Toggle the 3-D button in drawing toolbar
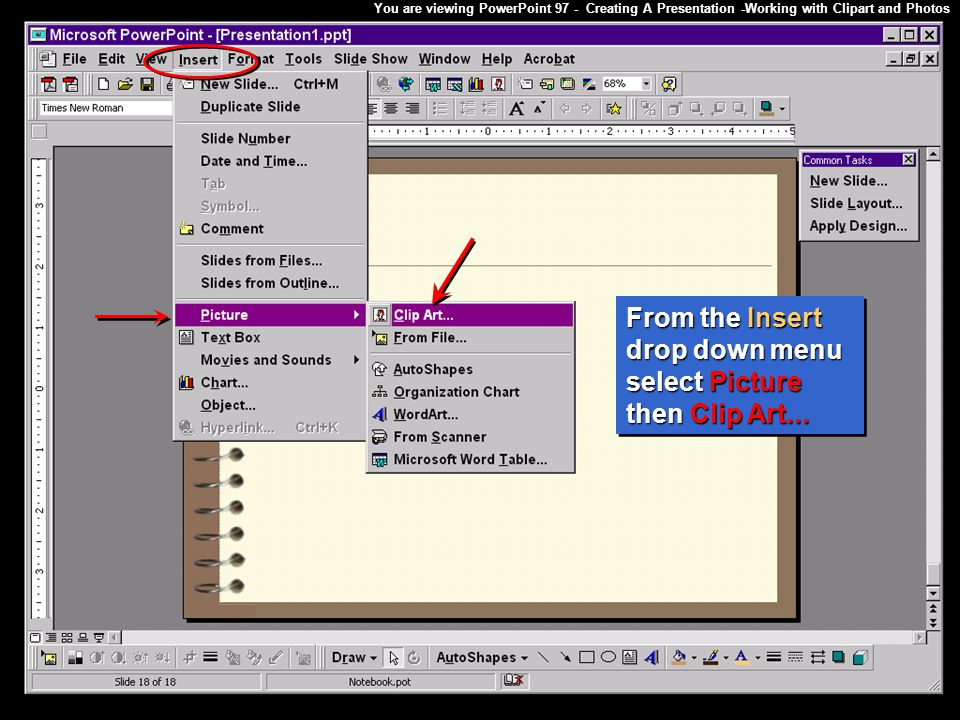Image resolution: width=960 pixels, height=720 pixels. [x=860, y=658]
